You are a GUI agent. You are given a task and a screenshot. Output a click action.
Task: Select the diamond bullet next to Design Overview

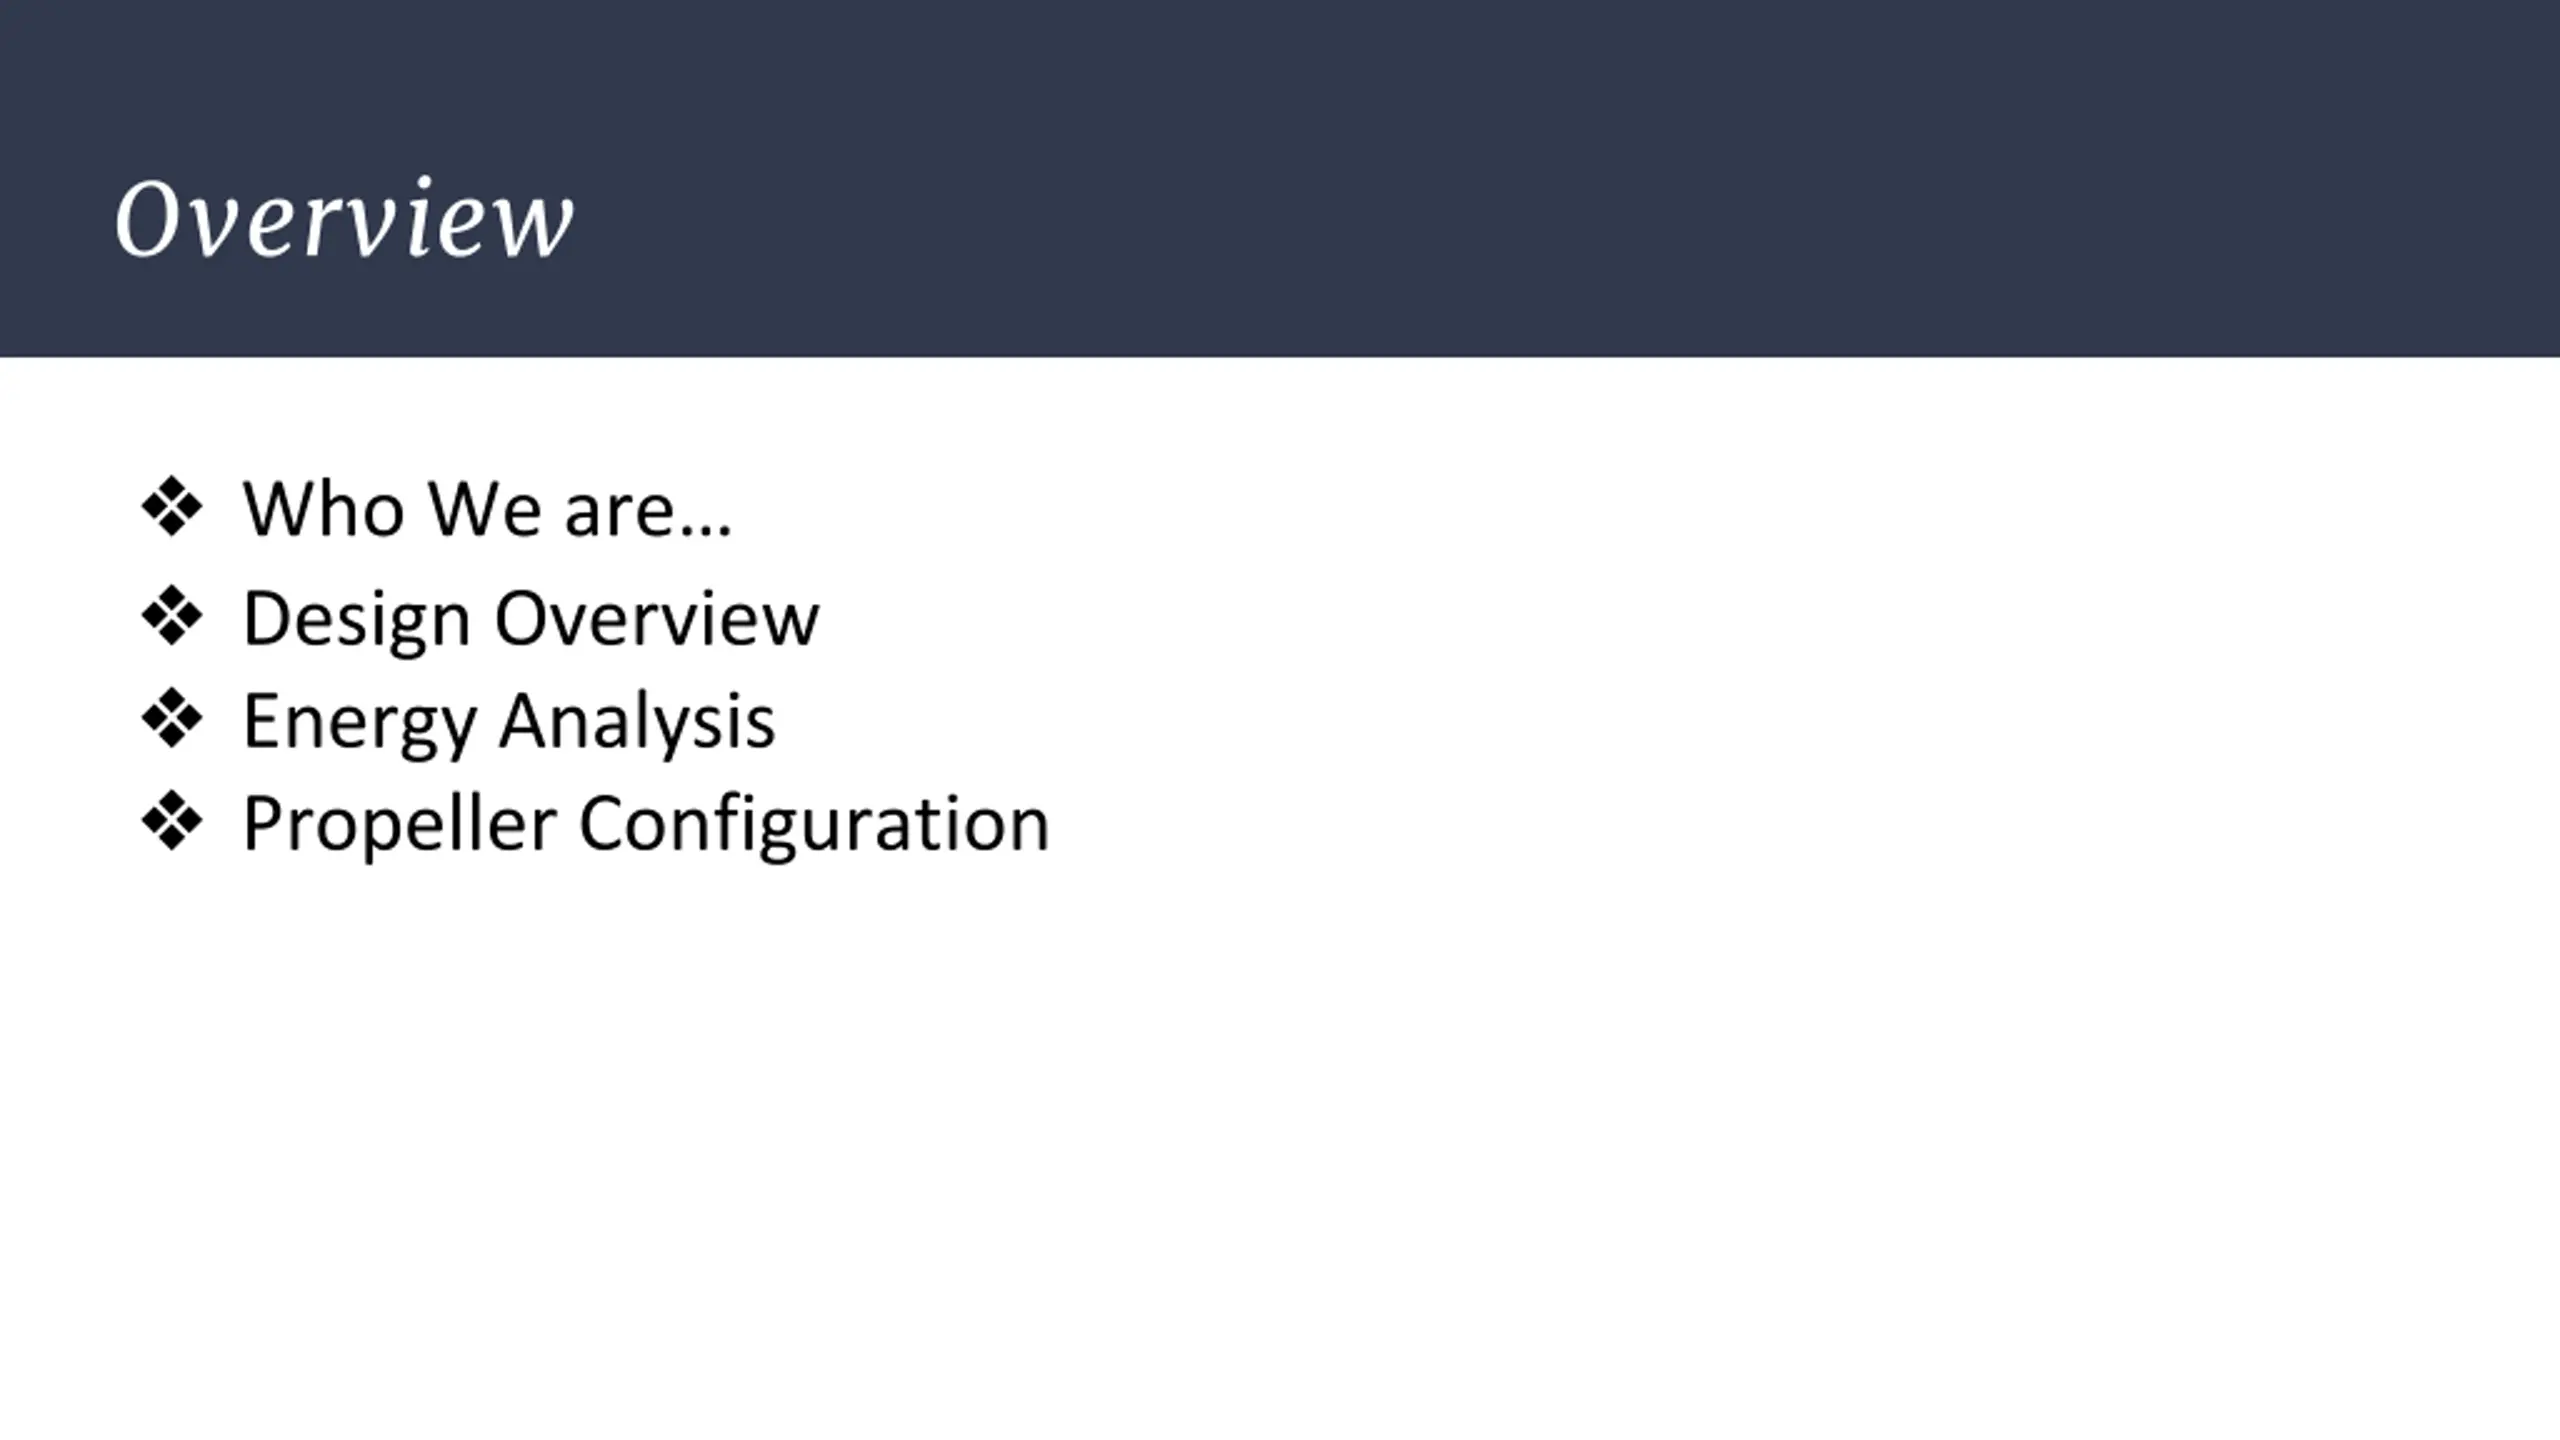[x=172, y=616]
